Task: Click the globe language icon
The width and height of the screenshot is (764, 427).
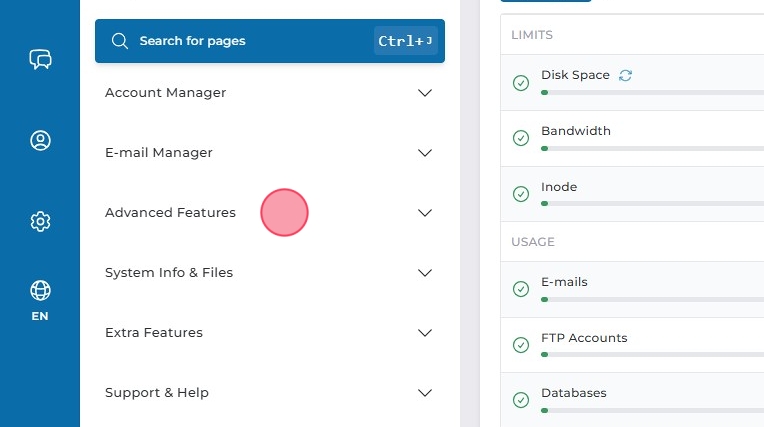Action: 40,290
